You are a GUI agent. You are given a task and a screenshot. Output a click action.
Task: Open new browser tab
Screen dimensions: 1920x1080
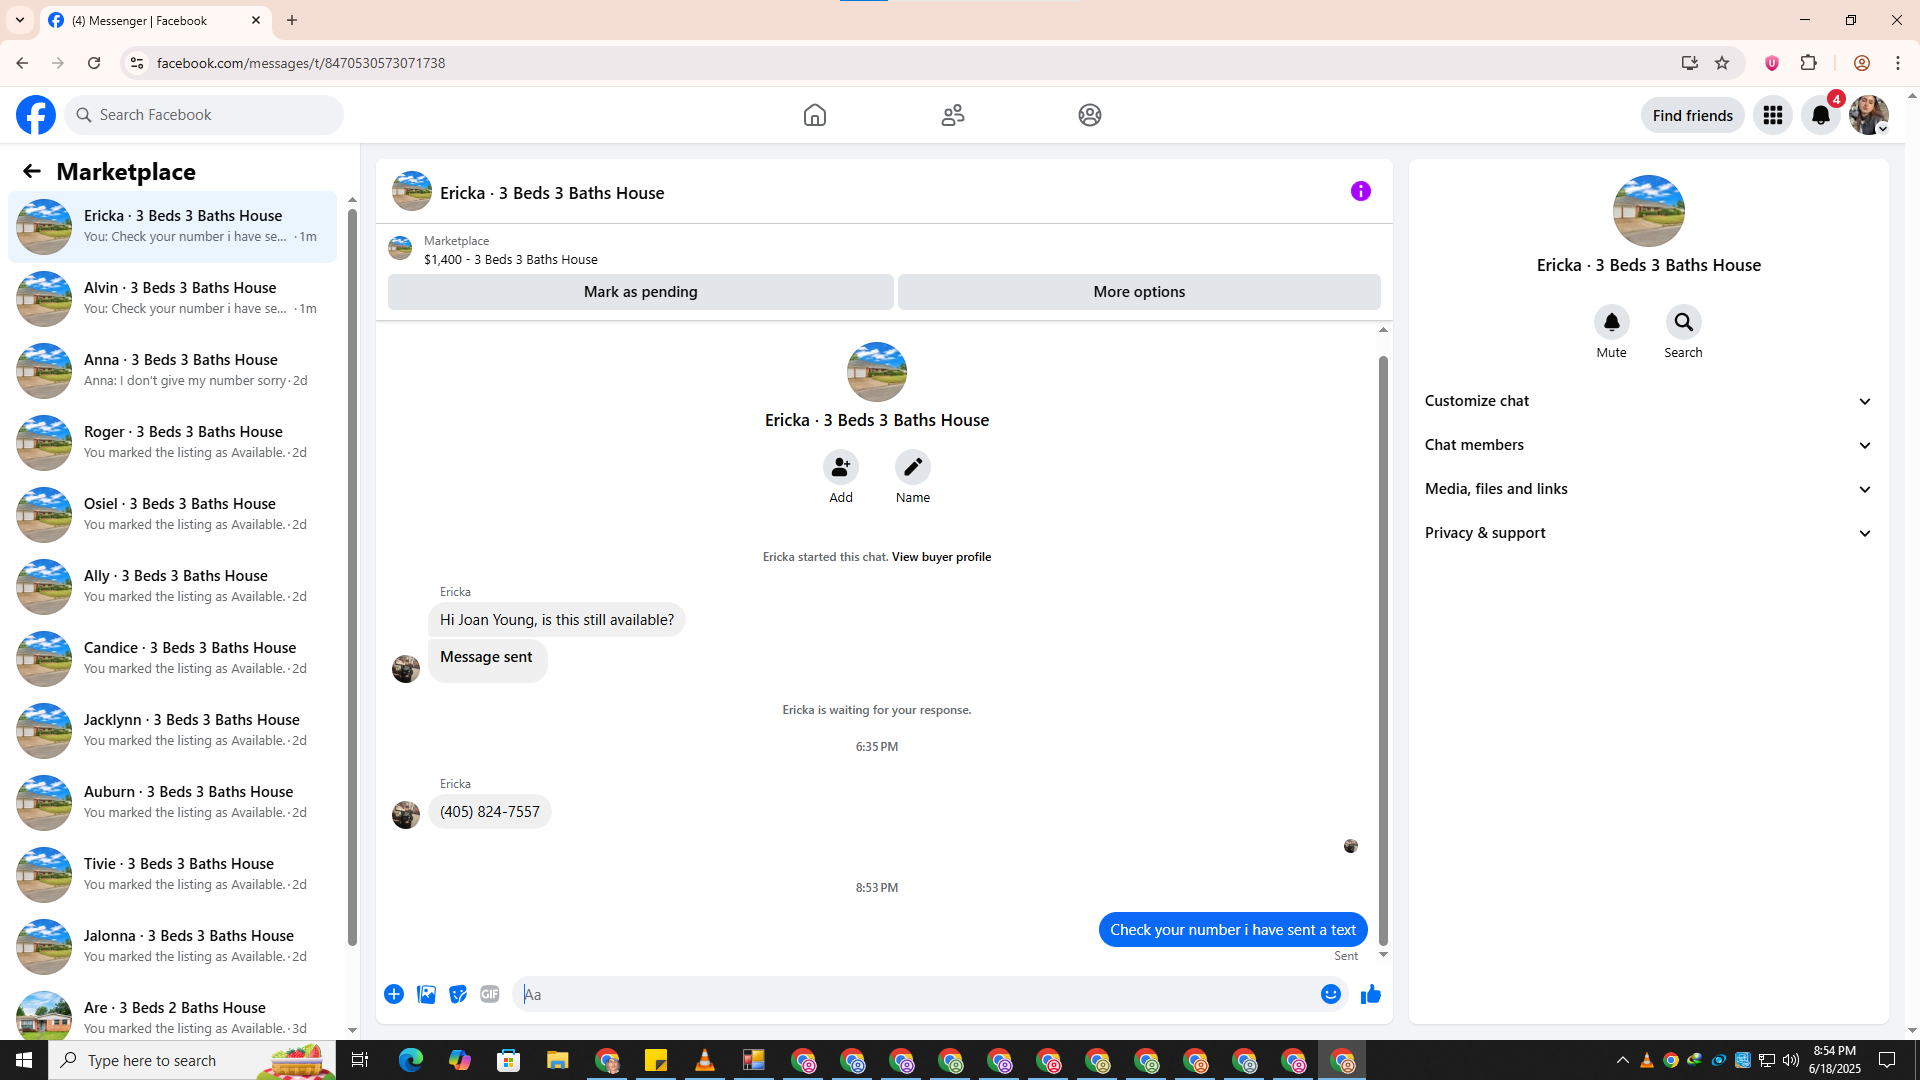(x=292, y=20)
